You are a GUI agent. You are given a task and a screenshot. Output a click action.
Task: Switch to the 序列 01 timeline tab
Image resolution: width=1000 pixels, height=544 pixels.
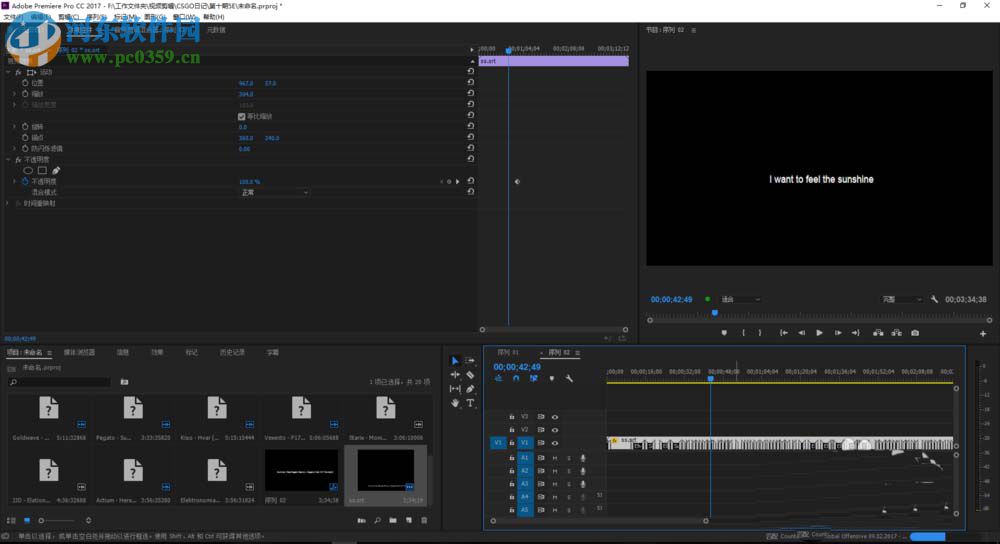tap(509, 353)
